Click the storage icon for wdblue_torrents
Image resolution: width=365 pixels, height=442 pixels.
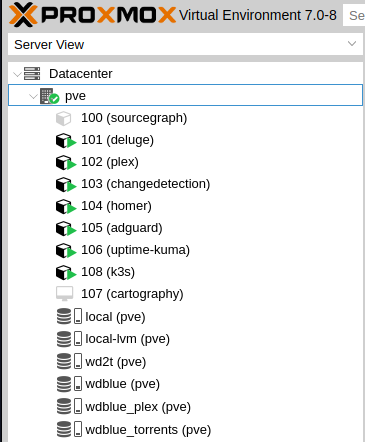pos(69,429)
